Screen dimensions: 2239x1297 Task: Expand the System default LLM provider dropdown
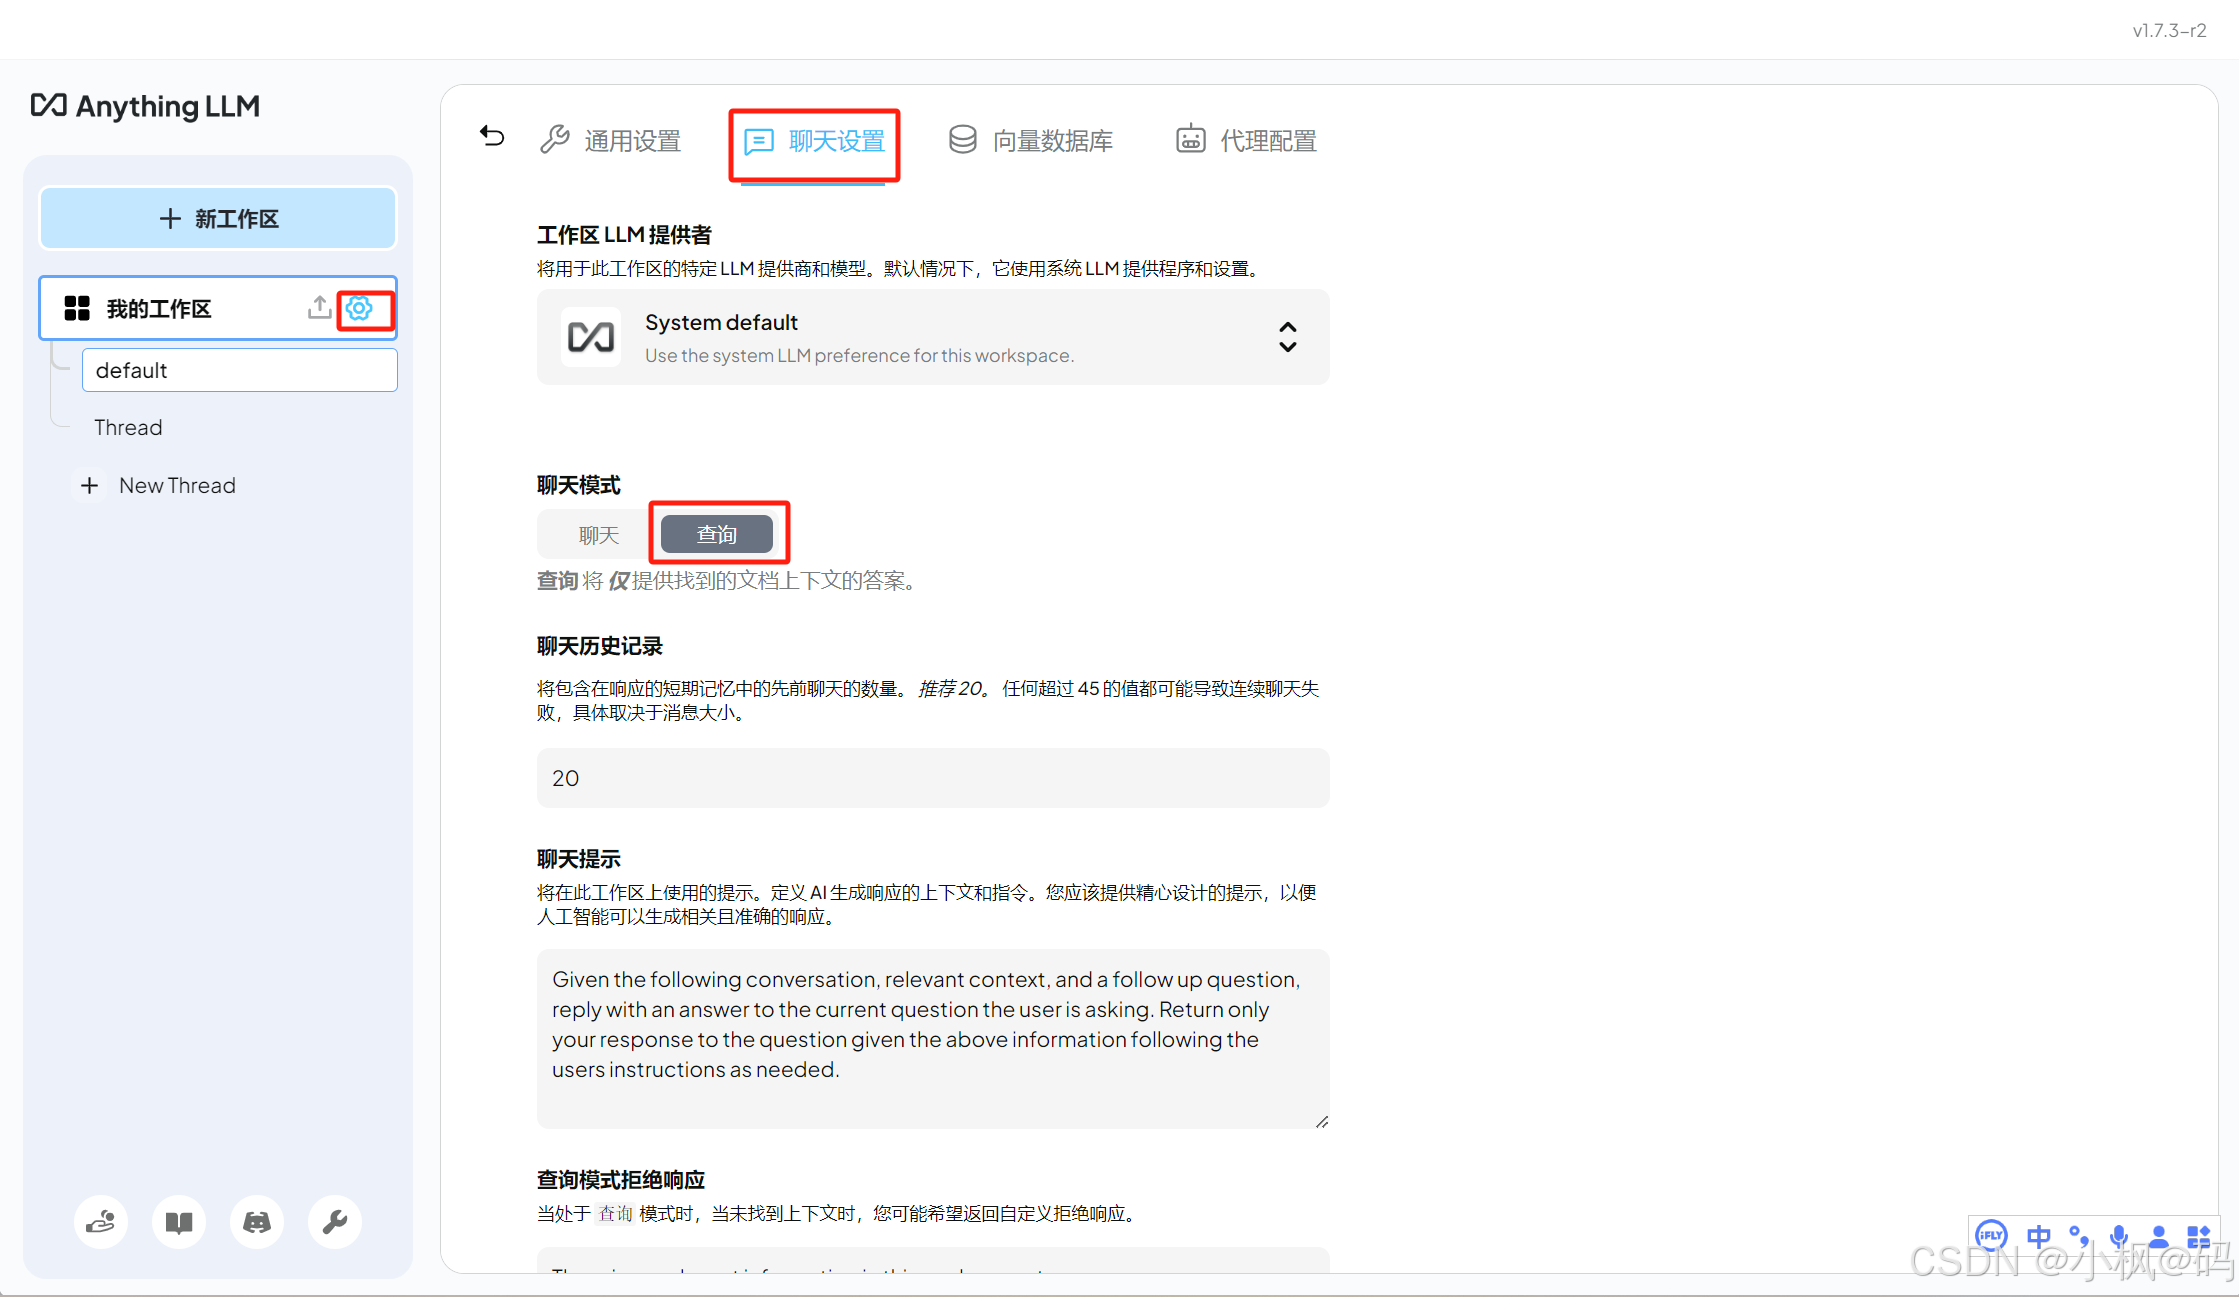932,338
